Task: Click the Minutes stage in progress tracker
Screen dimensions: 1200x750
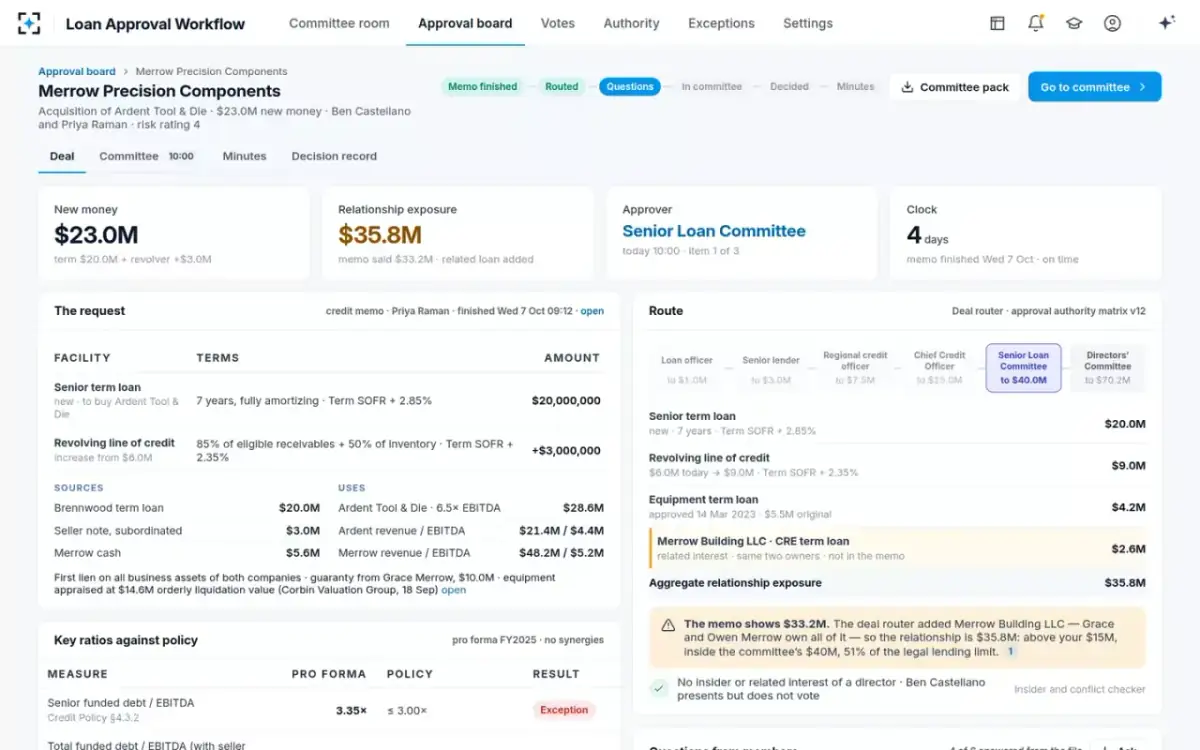Action: click(x=855, y=87)
